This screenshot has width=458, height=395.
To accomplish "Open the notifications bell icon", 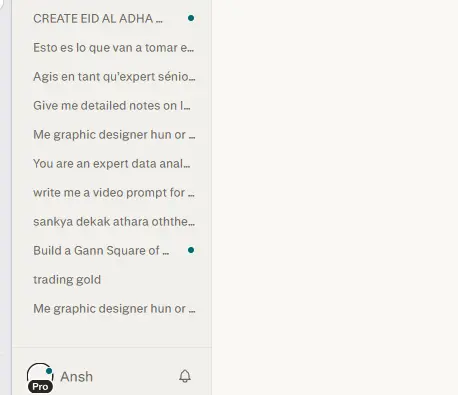I will click(185, 376).
